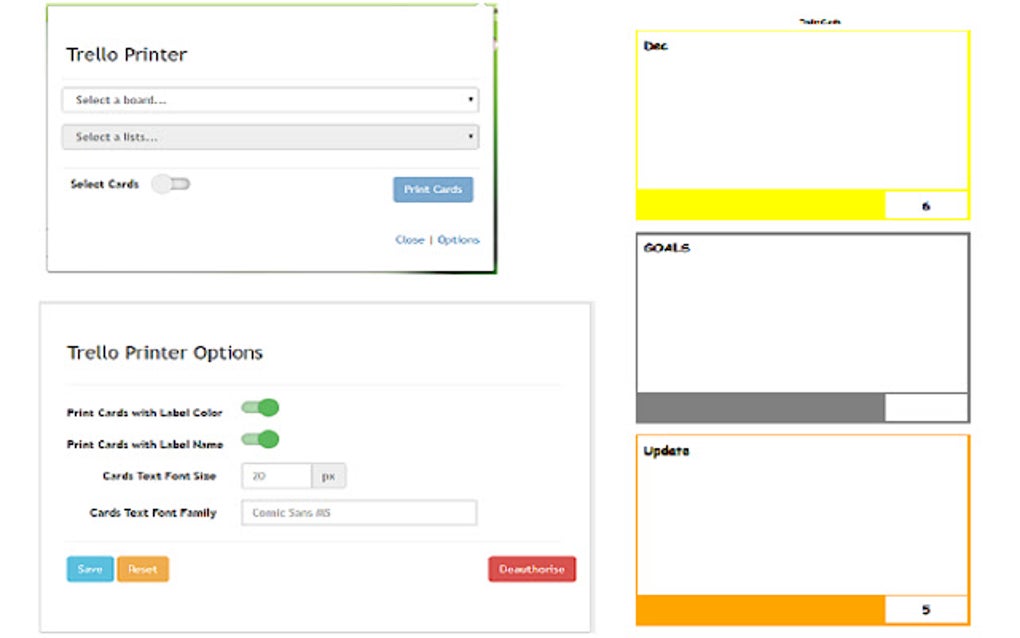The width and height of the screenshot is (1020, 638).
Task: Enable the Select Cards toggle
Action: [170, 184]
